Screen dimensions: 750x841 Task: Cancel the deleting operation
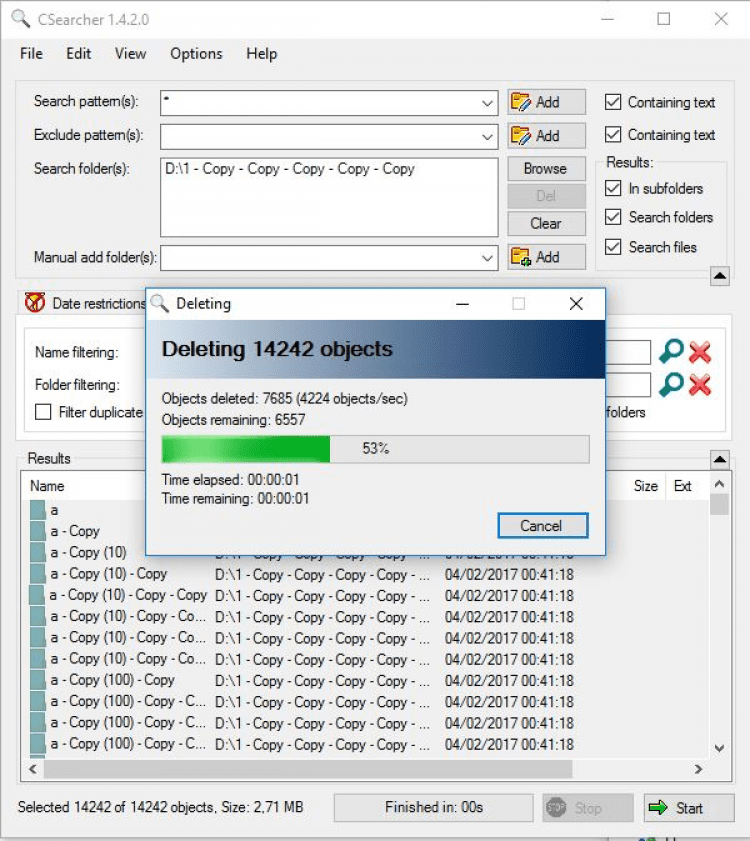(x=541, y=526)
